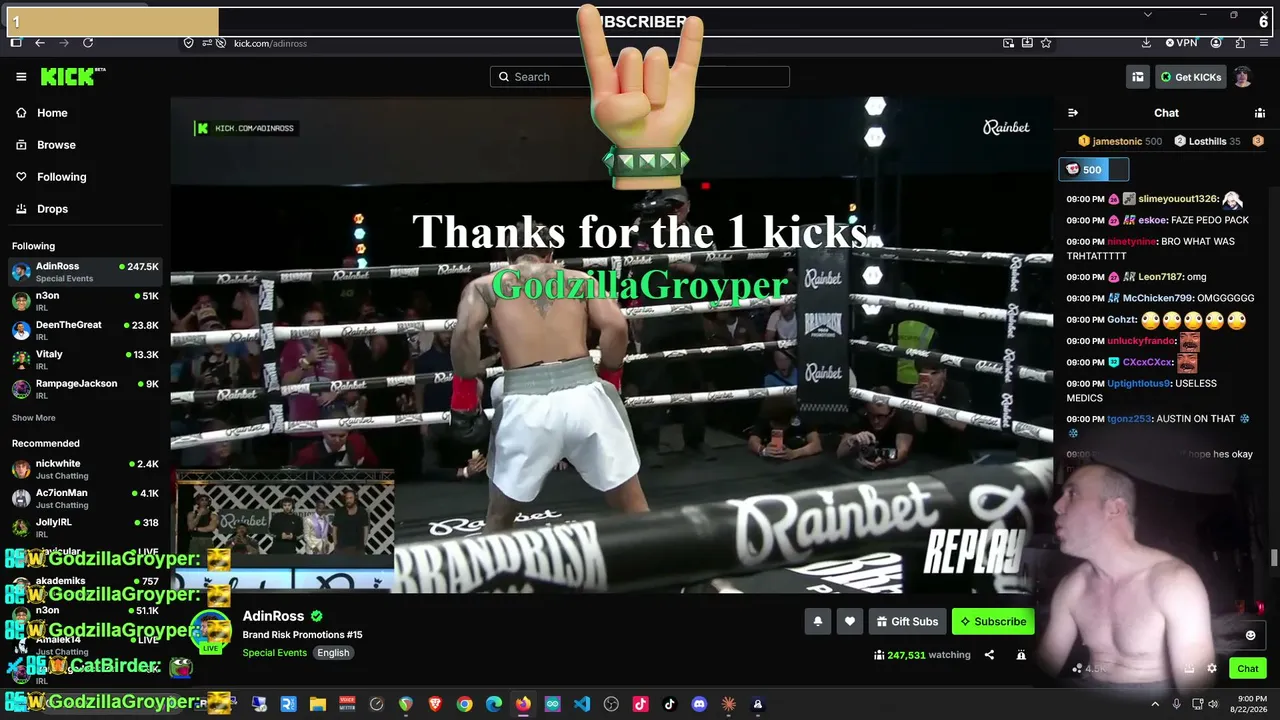This screenshot has height=720, width=1280.
Task: Click the English language tag
Action: [333, 653]
